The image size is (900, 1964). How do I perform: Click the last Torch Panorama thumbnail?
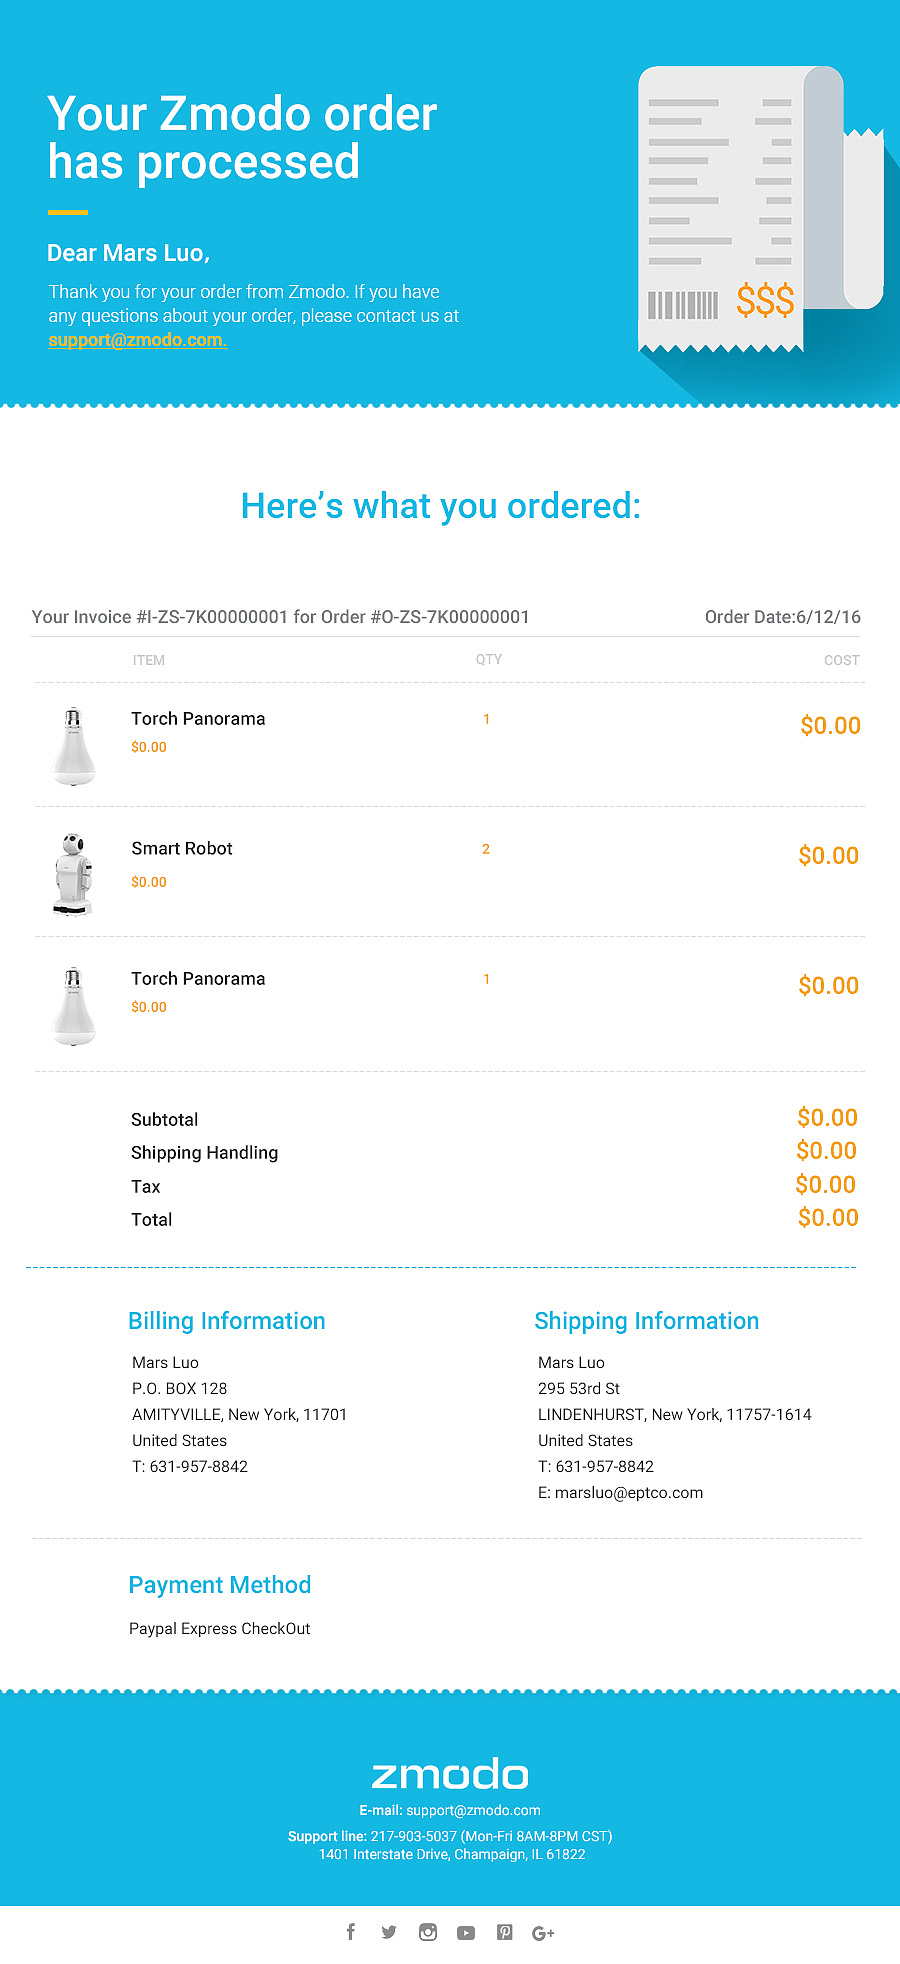[73, 1006]
